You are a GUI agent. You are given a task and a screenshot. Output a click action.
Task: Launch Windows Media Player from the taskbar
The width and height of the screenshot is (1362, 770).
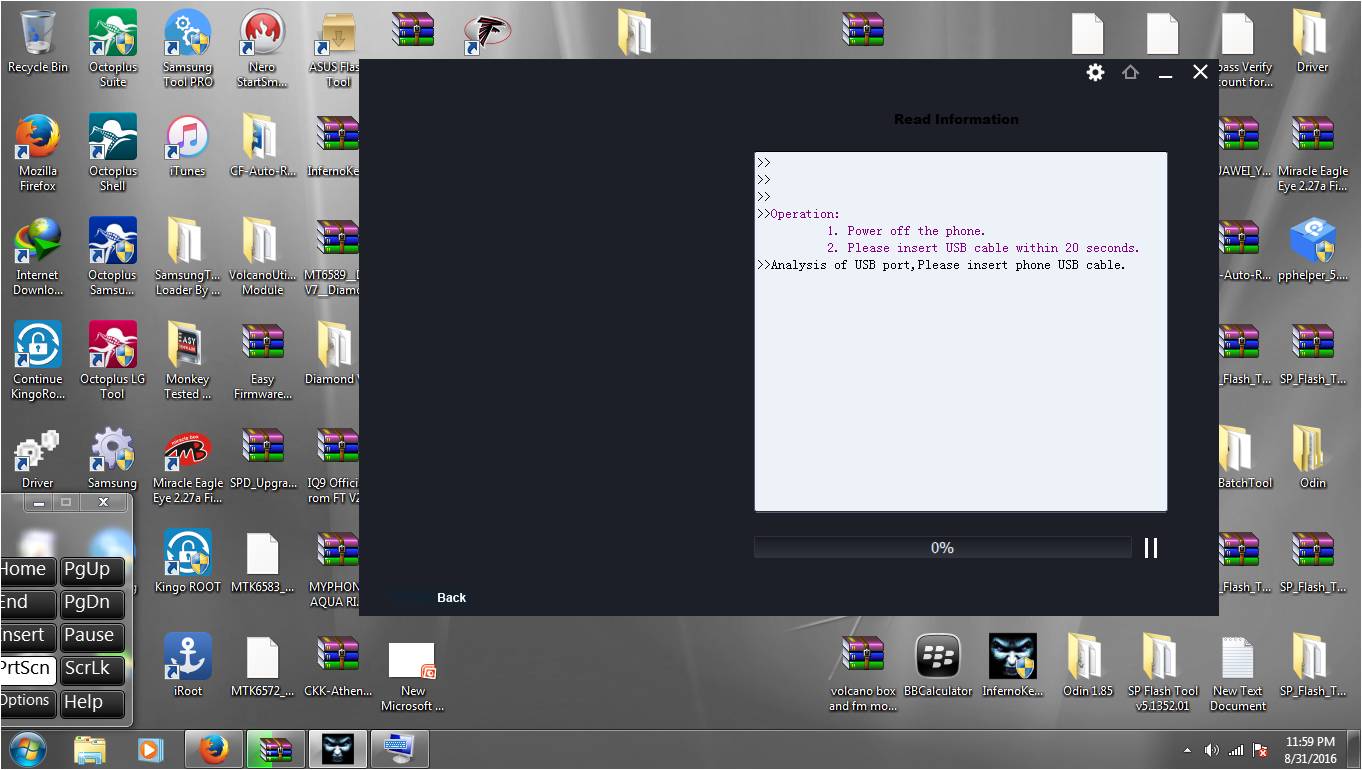[150, 749]
